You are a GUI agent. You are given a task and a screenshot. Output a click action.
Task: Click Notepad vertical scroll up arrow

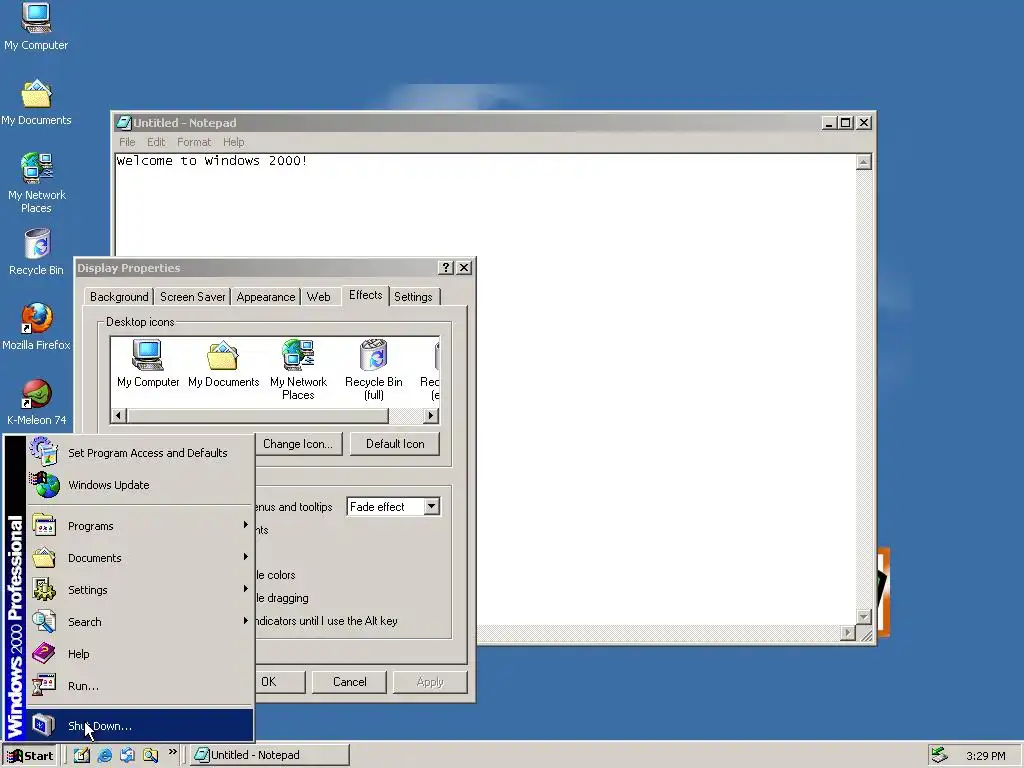tap(863, 162)
